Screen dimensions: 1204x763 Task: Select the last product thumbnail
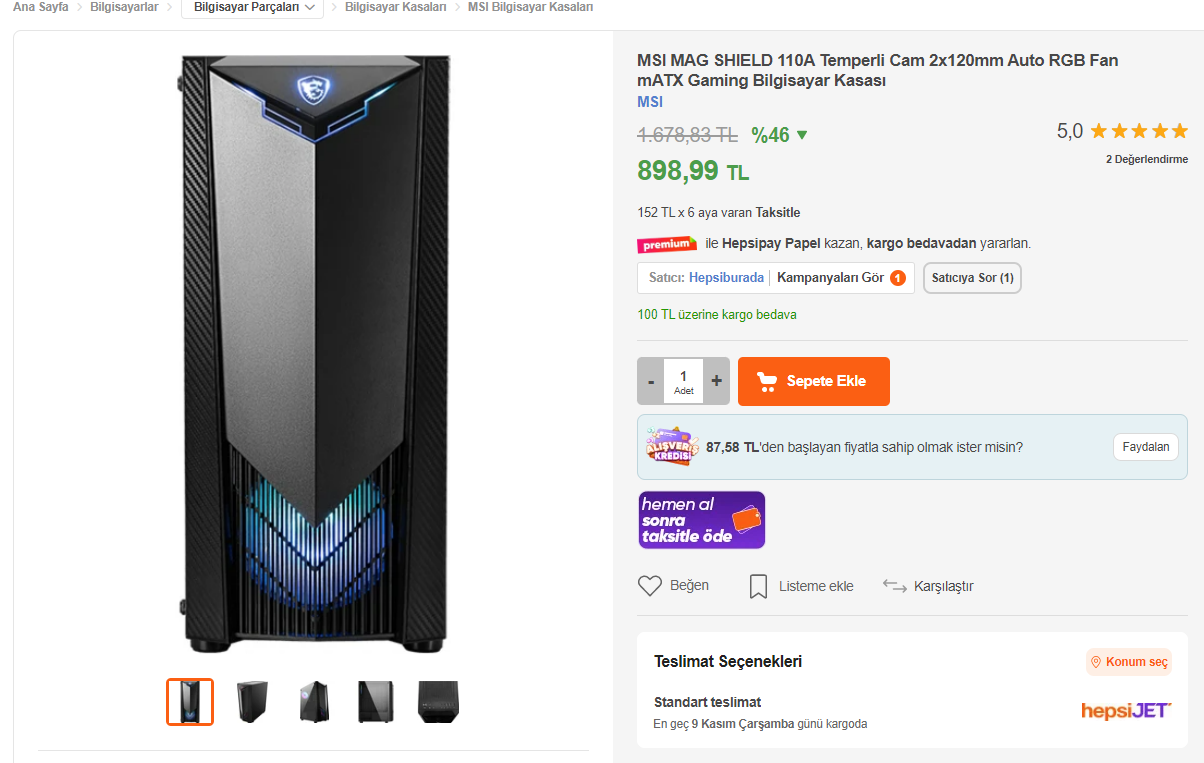pyautogui.click(x=438, y=702)
